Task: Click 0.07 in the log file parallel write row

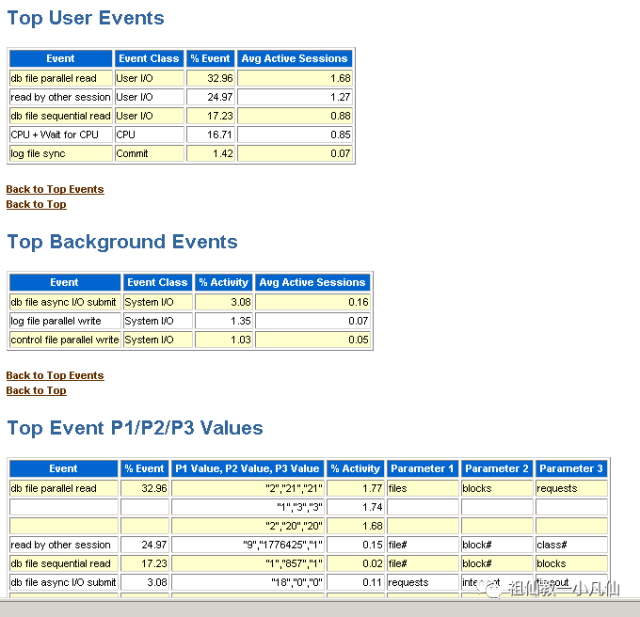Action: tap(313, 321)
